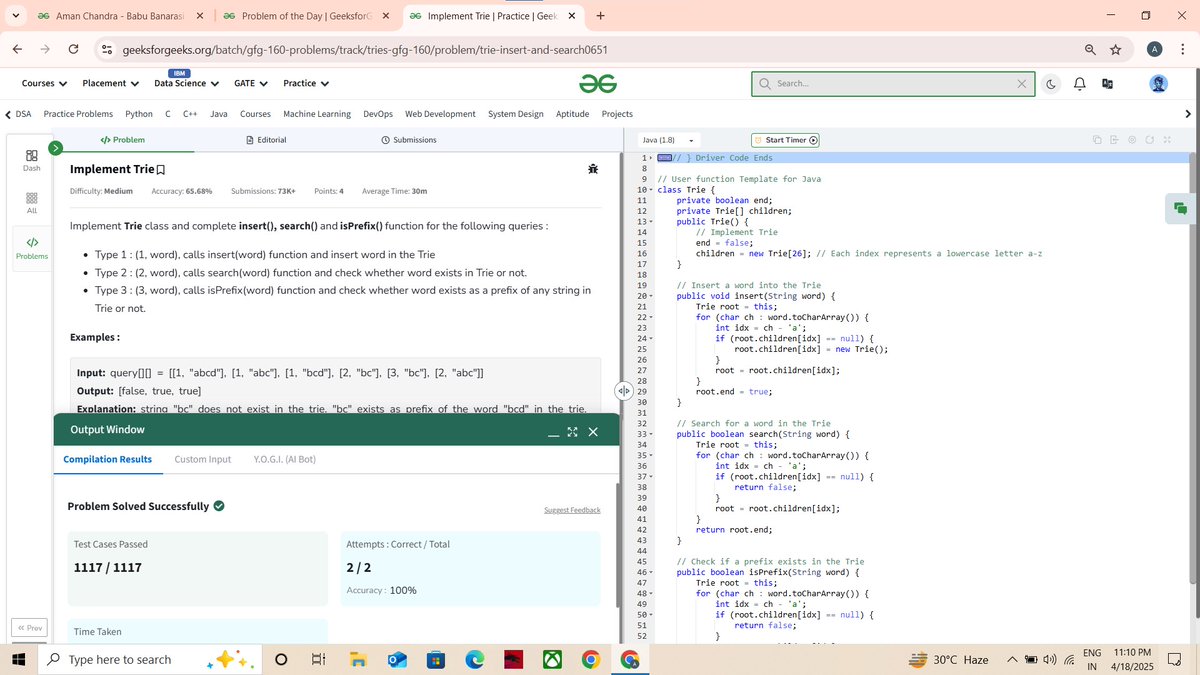Open Microsoft Store from the taskbar
Viewport: 1200px width, 675px height.
coord(435,659)
